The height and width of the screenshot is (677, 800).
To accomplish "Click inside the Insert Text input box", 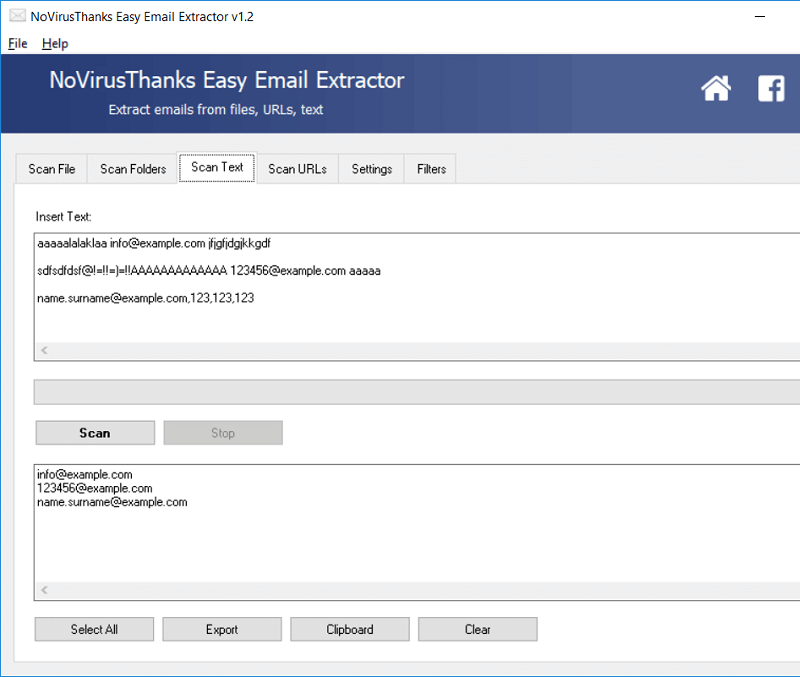I will 417,297.
